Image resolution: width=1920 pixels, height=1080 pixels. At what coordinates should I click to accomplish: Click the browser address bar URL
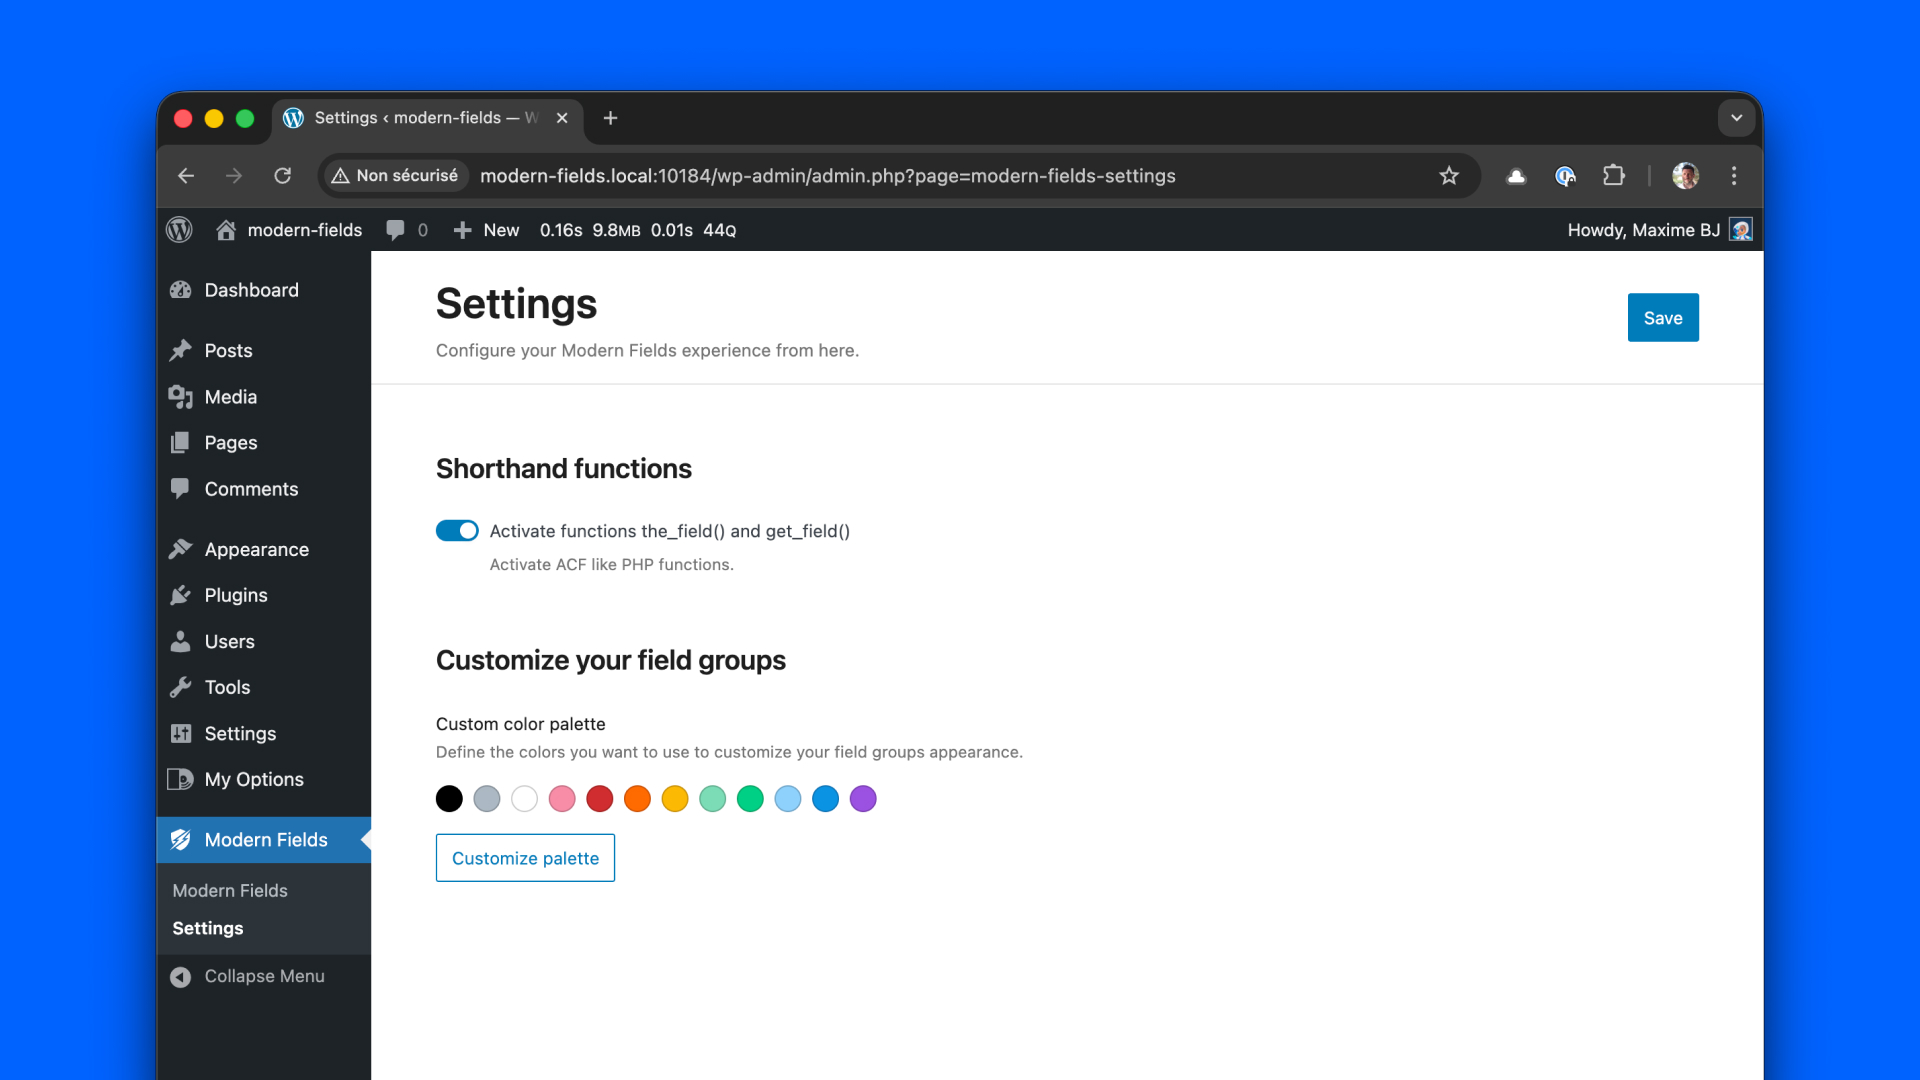827,176
